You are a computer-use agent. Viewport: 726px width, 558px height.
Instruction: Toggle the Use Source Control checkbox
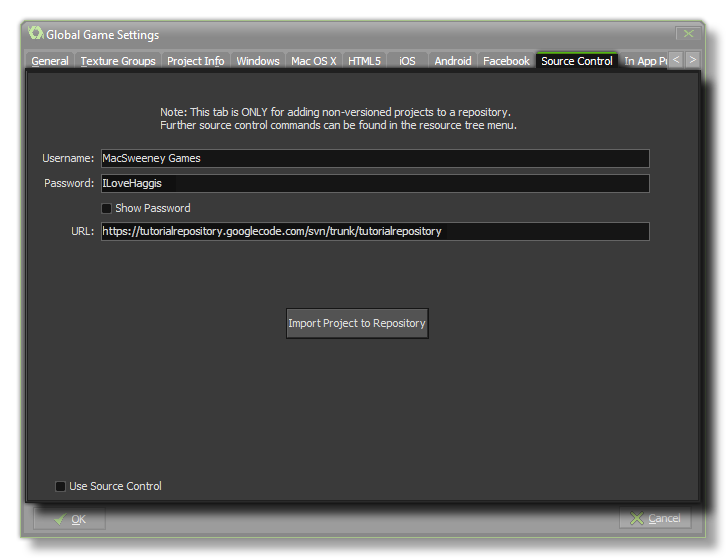point(61,486)
